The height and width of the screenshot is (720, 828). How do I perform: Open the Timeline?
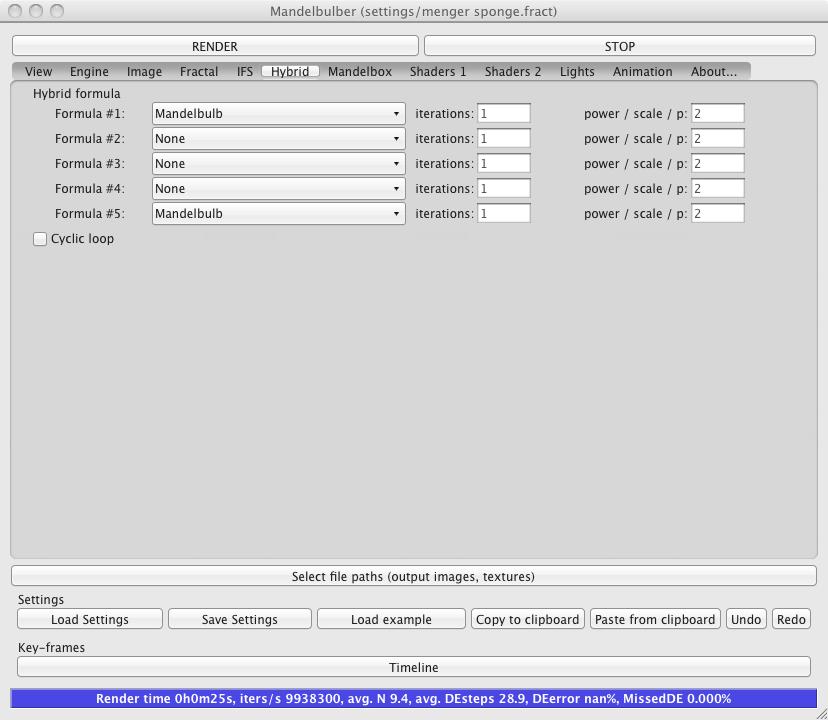tap(414, 667)
